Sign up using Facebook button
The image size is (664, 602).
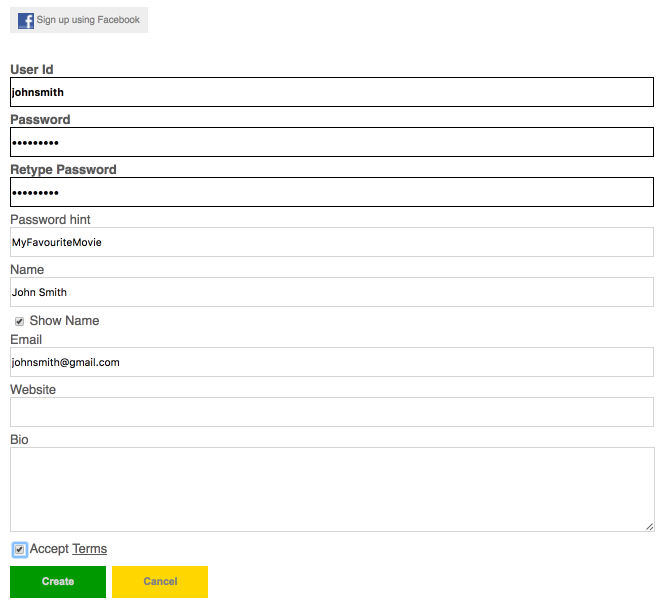click(79, 20)
